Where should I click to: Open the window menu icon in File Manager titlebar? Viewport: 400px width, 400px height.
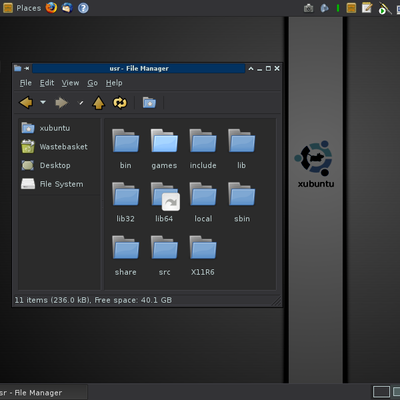coord(17,68)
